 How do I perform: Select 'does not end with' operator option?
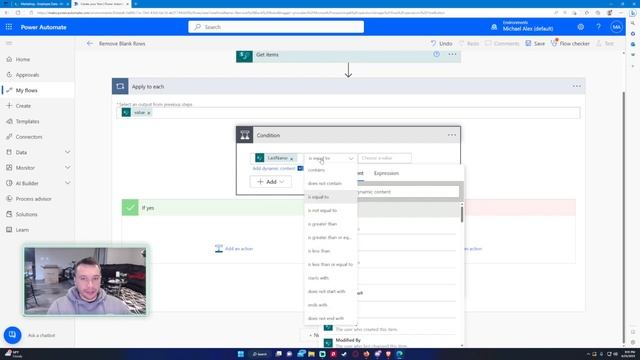click(331, 318)
